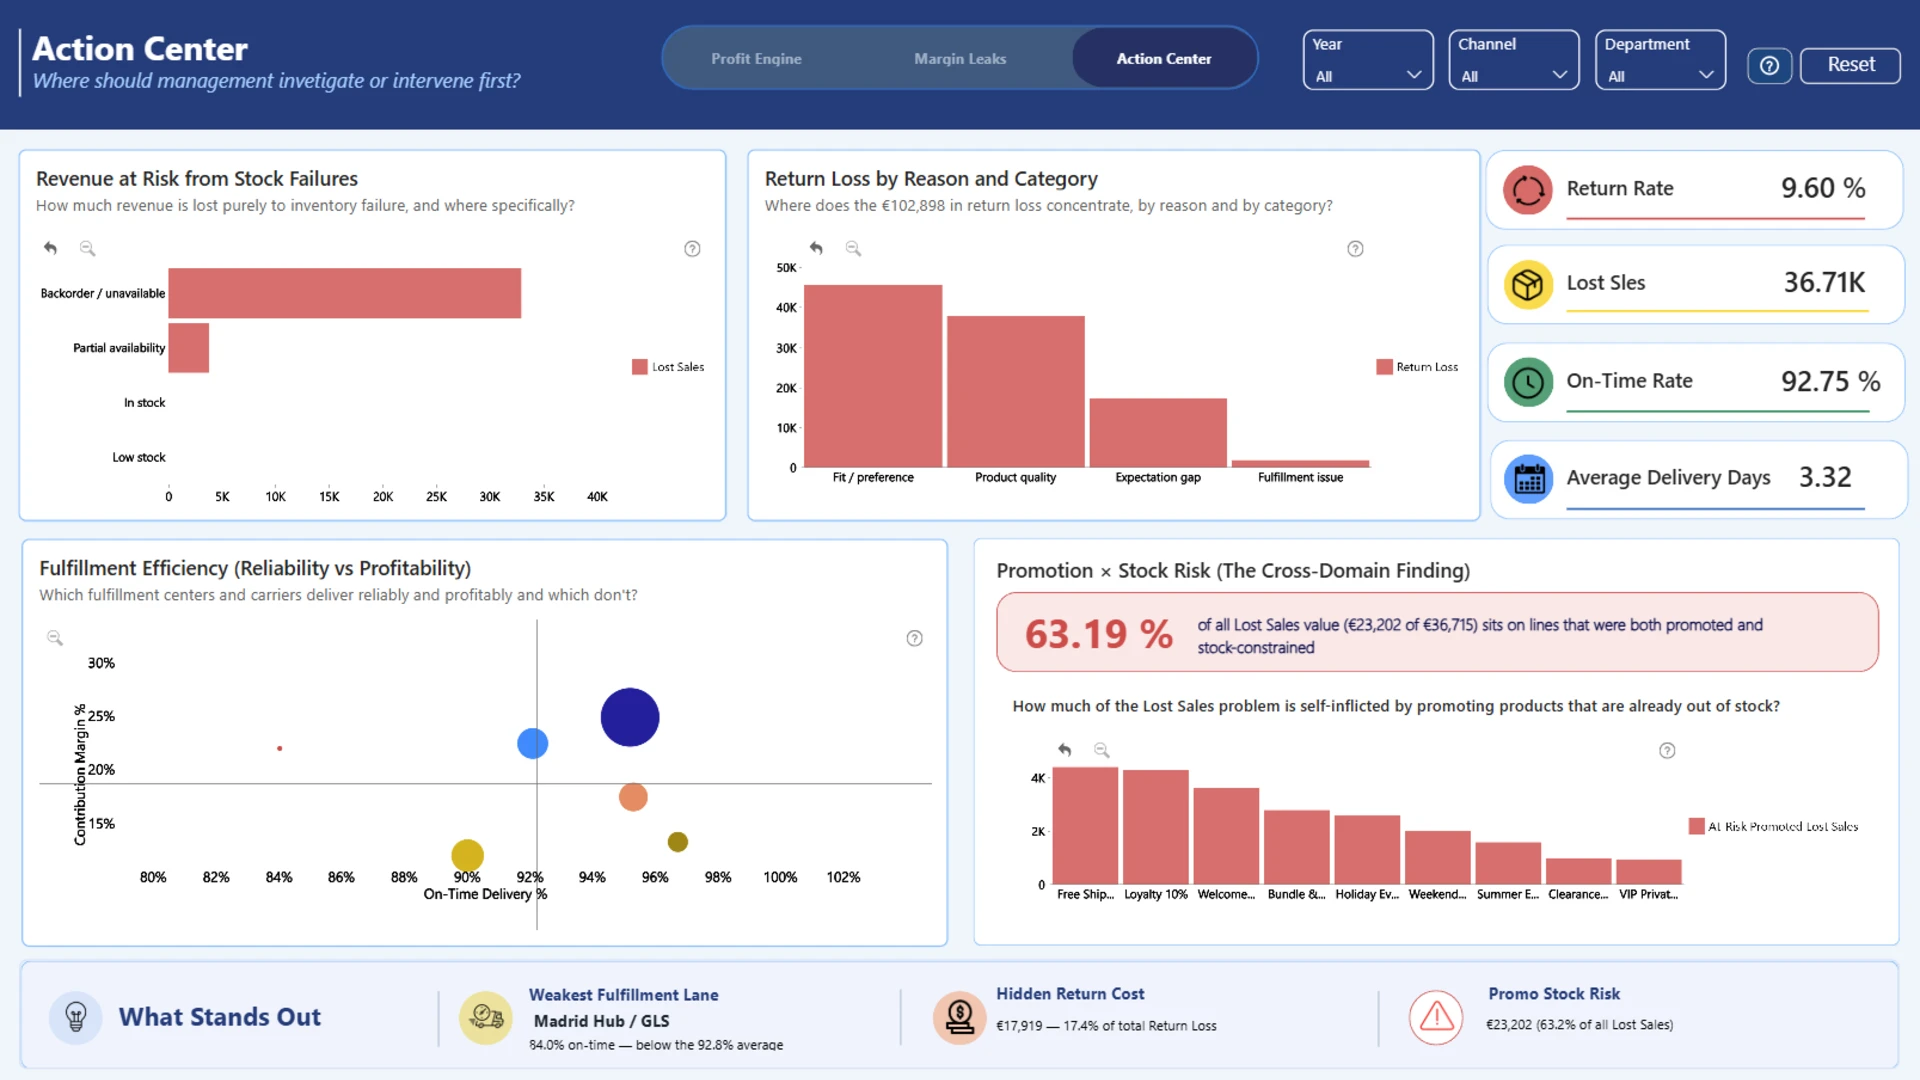Viewport: 1920px width, 1080px height.
Task: Click the large dark blue scatter bubble
Action: tap(630, 717)
